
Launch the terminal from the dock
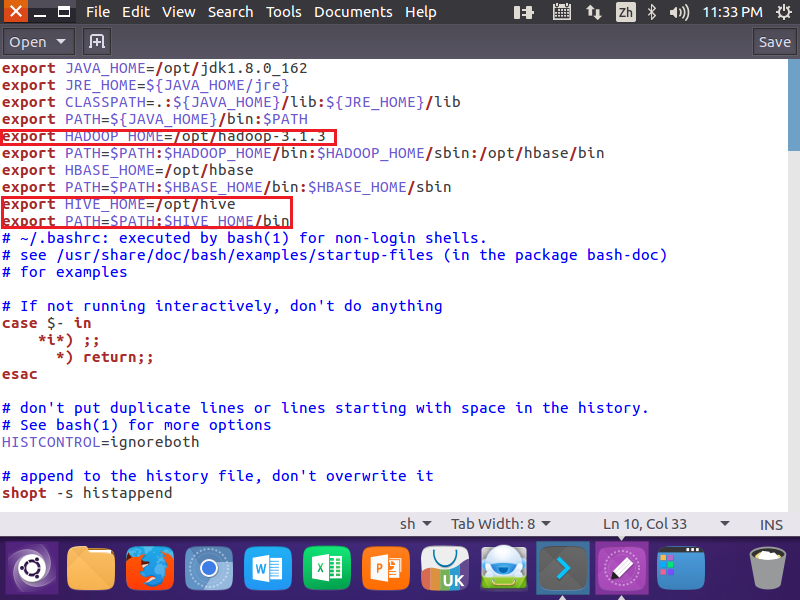[562, 568]
